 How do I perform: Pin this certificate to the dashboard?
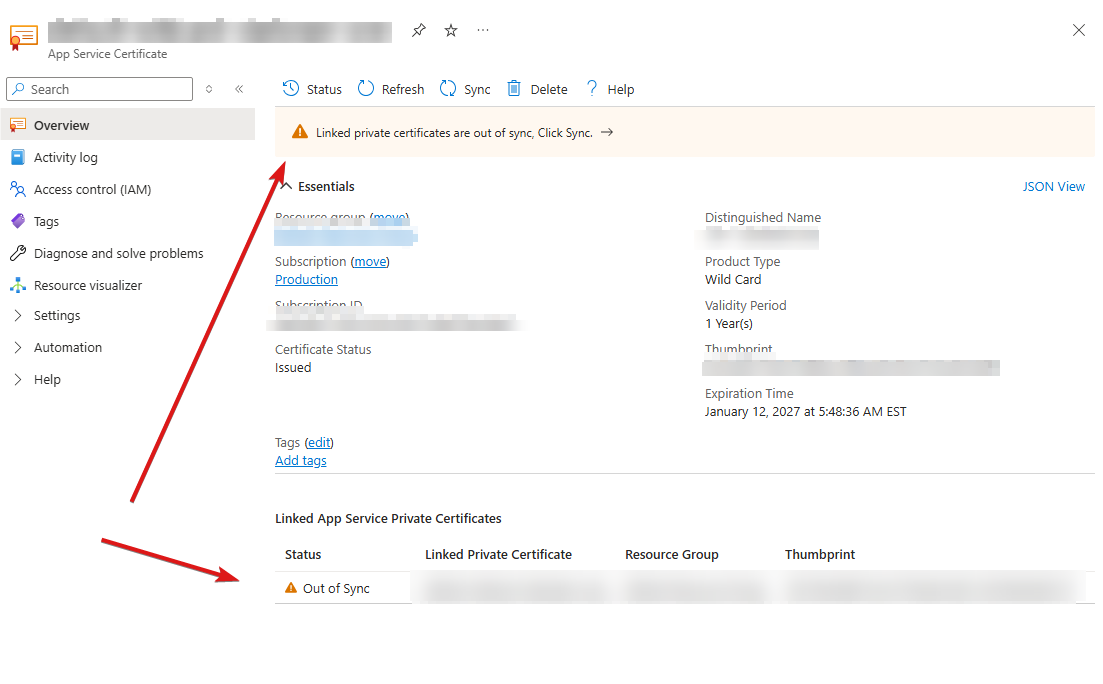click(419, 30)
